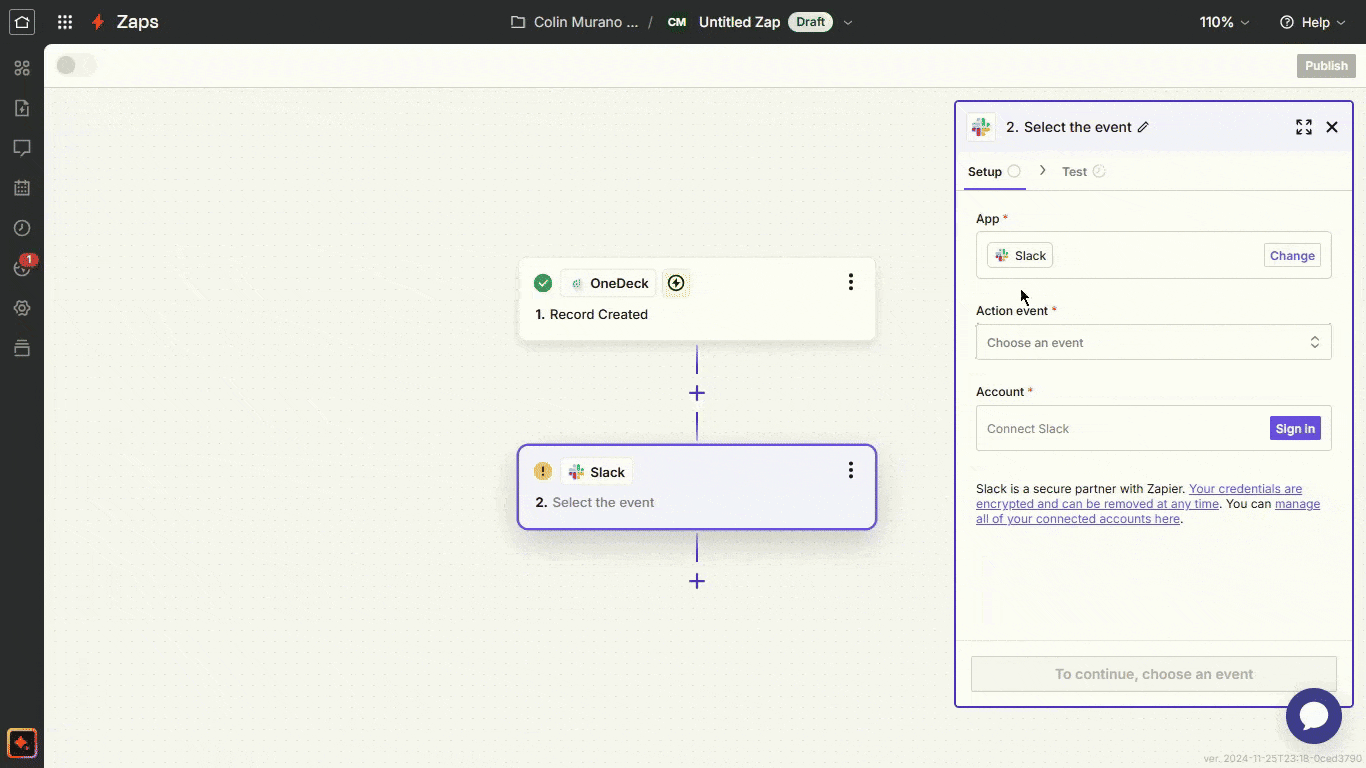Image resolution: width=1366 pixels, height=768 pixels.
Task: Click the Change app button
Action: (1292, 255)
